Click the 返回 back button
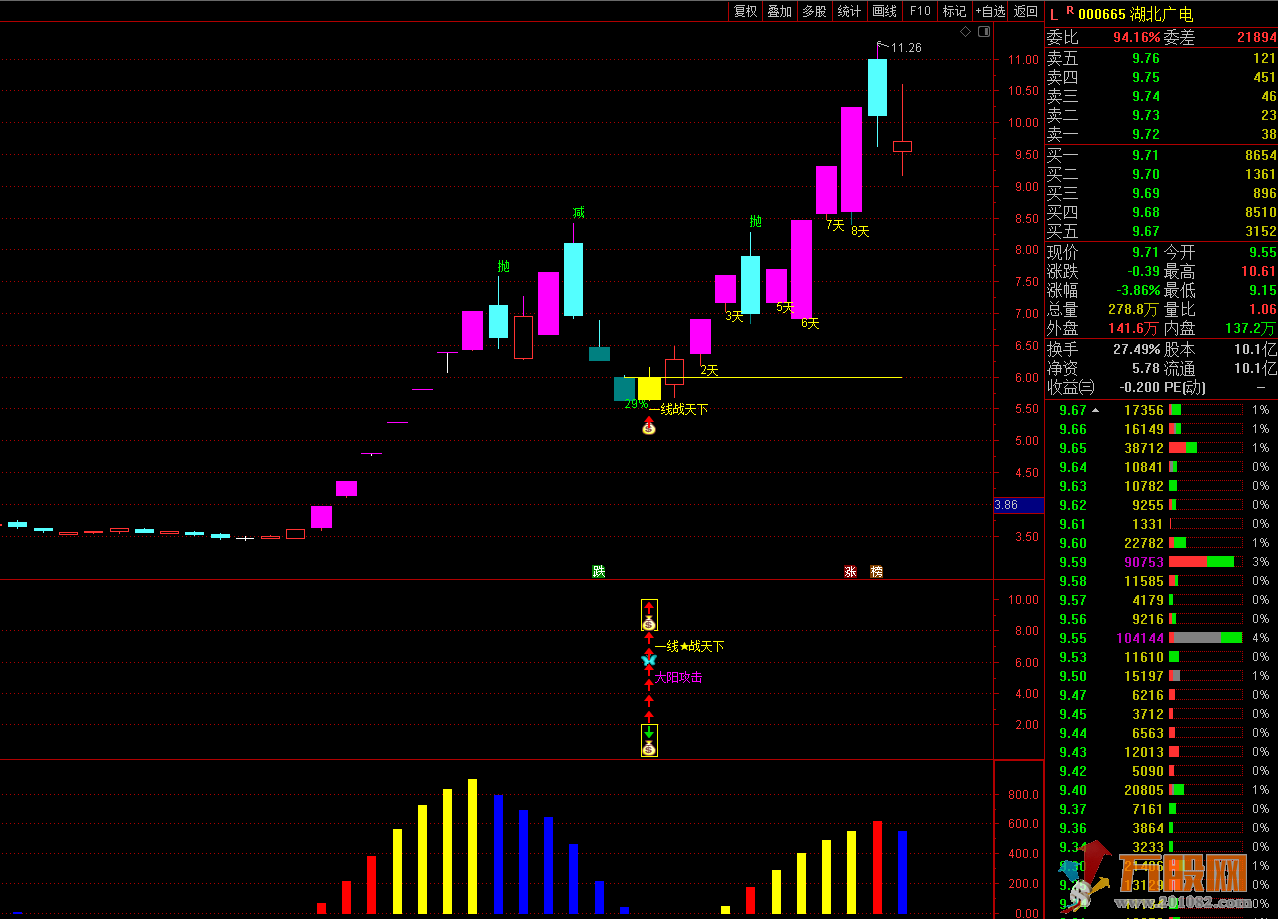The height and width of the screenshot is (919, 1278). point(1026,11)
